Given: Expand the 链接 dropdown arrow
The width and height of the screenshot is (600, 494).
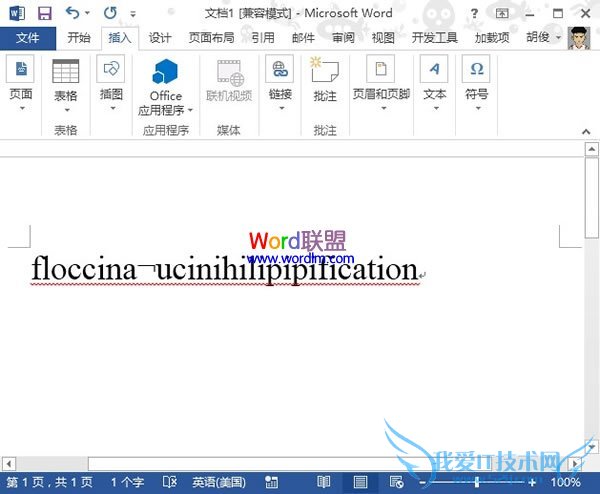Looking at the screenshot, I should coord(282,108).
